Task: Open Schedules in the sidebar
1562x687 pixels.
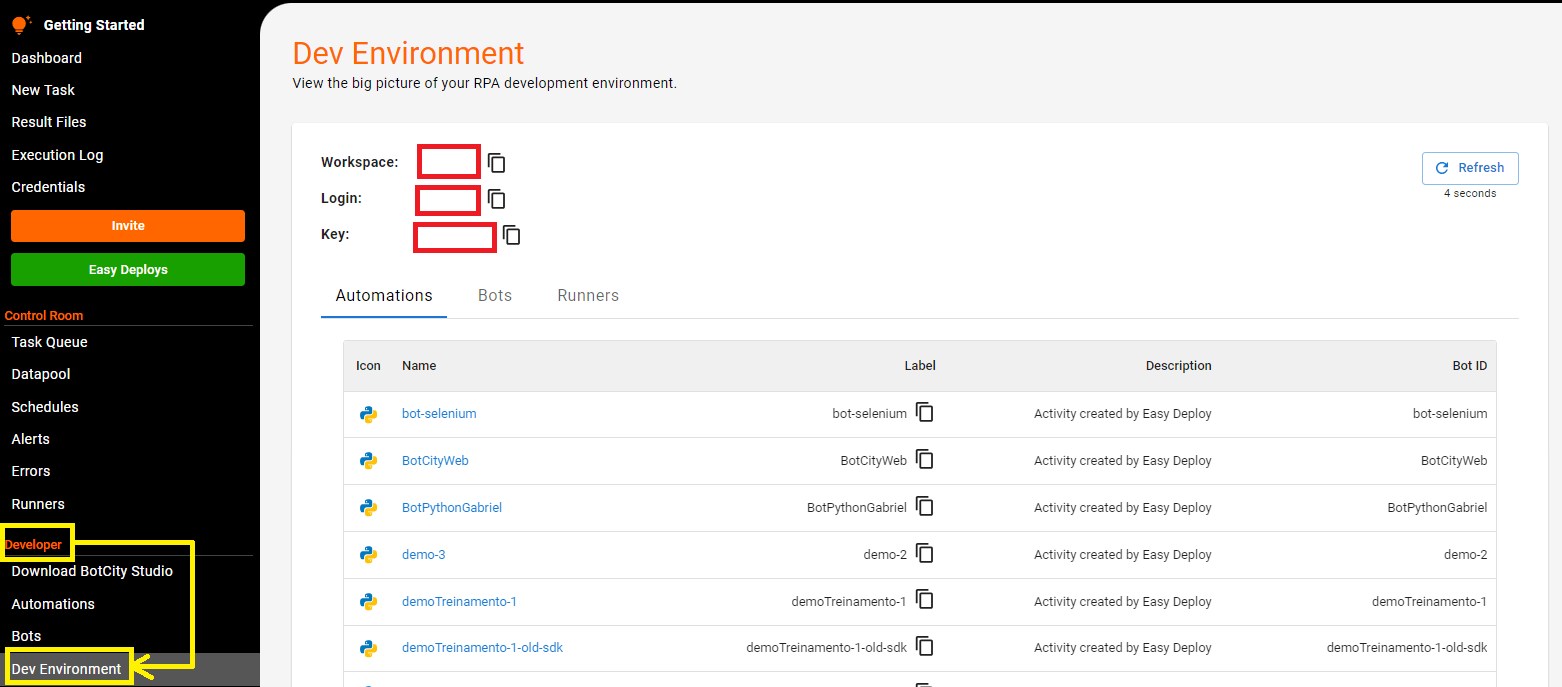Action: click(45, 407)
